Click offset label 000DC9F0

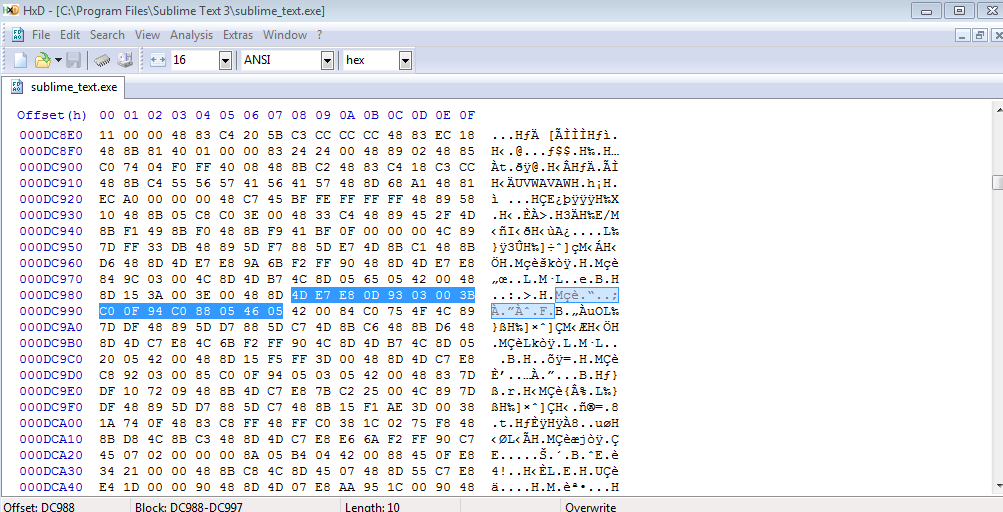tap(51, 407)
